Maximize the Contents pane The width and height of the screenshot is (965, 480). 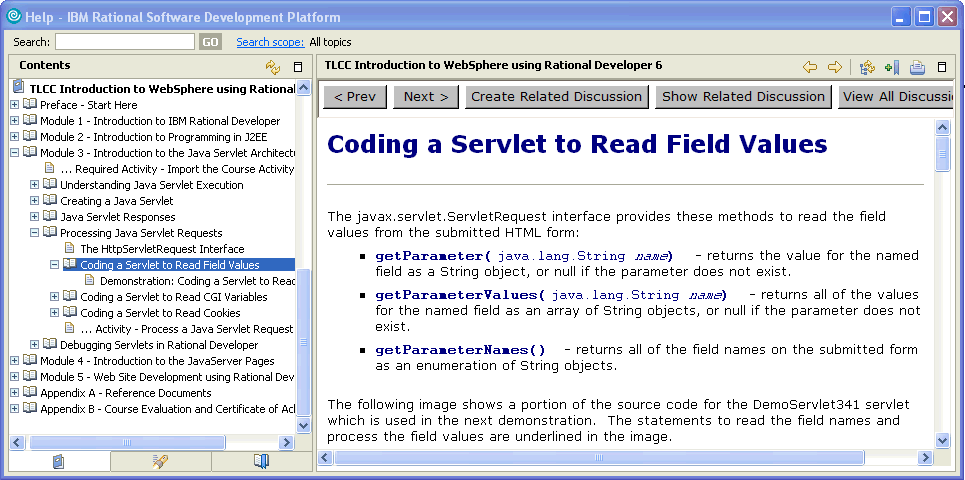298,67
